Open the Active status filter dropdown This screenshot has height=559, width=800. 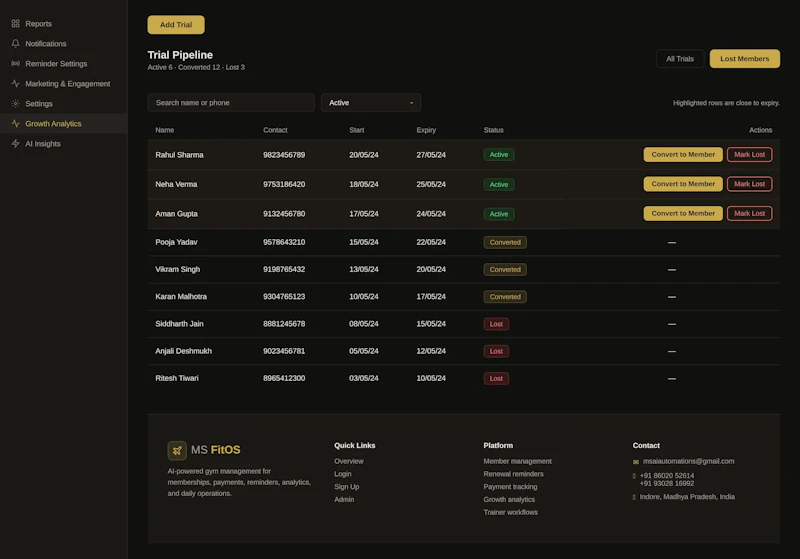point(370,103)
